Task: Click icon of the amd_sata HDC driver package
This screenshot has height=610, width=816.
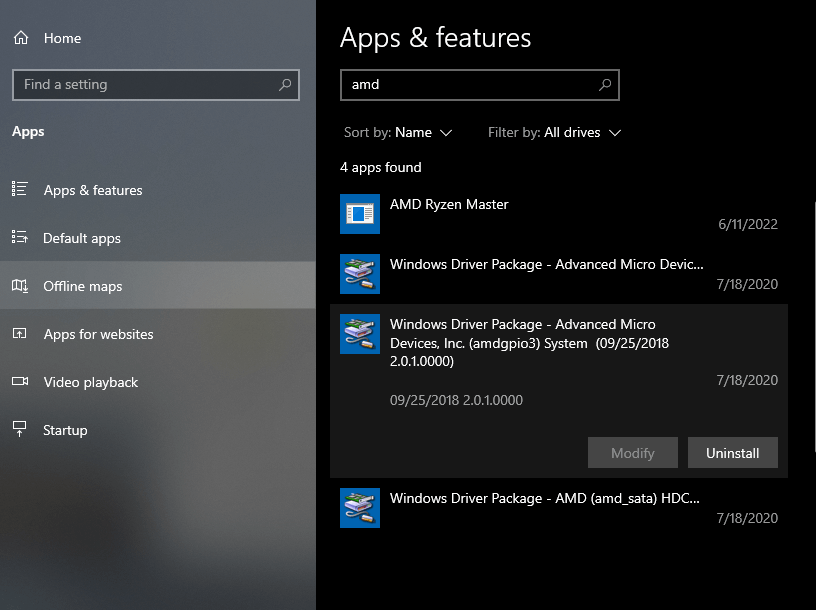Action: point(360,508)
